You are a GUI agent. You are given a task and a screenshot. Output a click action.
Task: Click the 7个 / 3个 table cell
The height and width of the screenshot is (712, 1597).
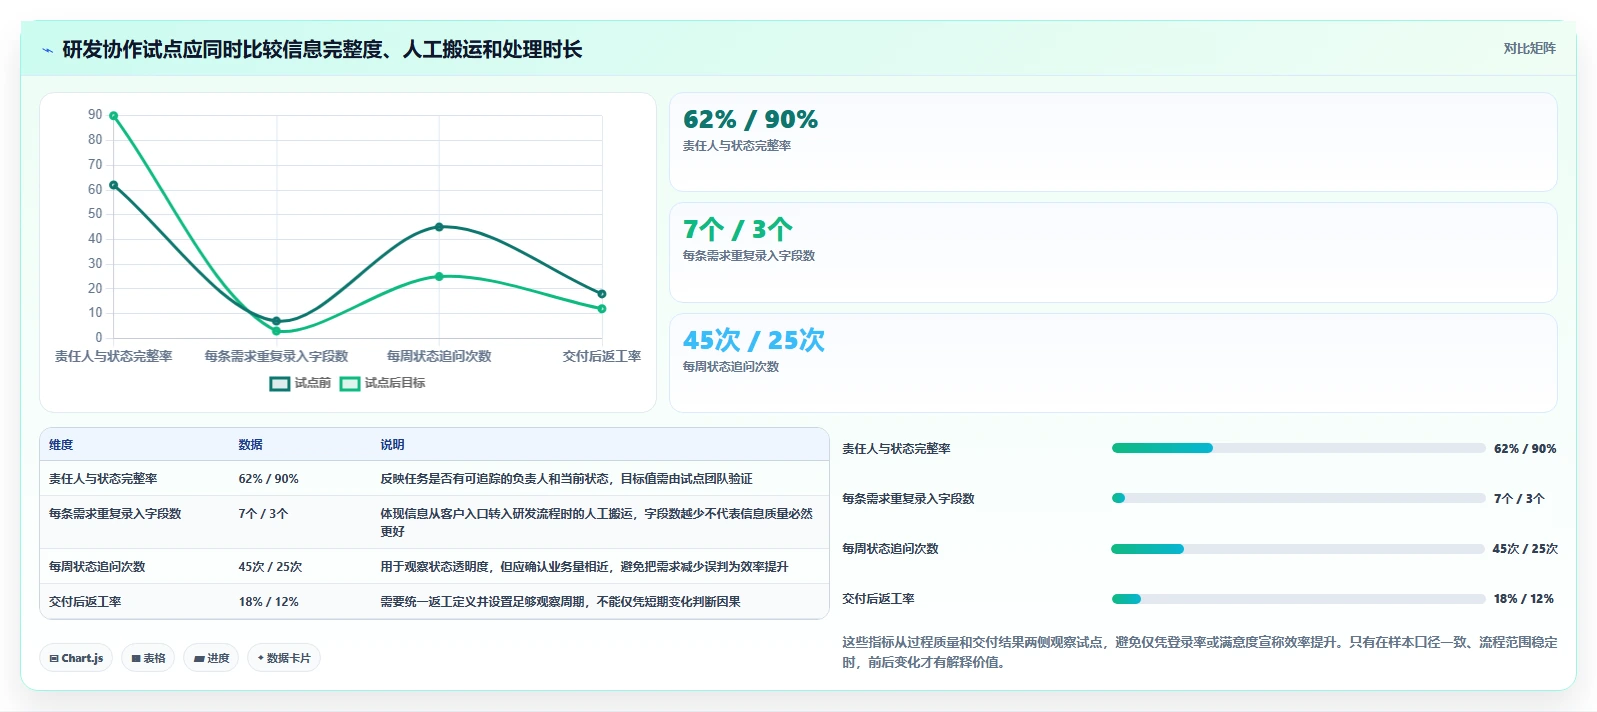coord(263,514)
